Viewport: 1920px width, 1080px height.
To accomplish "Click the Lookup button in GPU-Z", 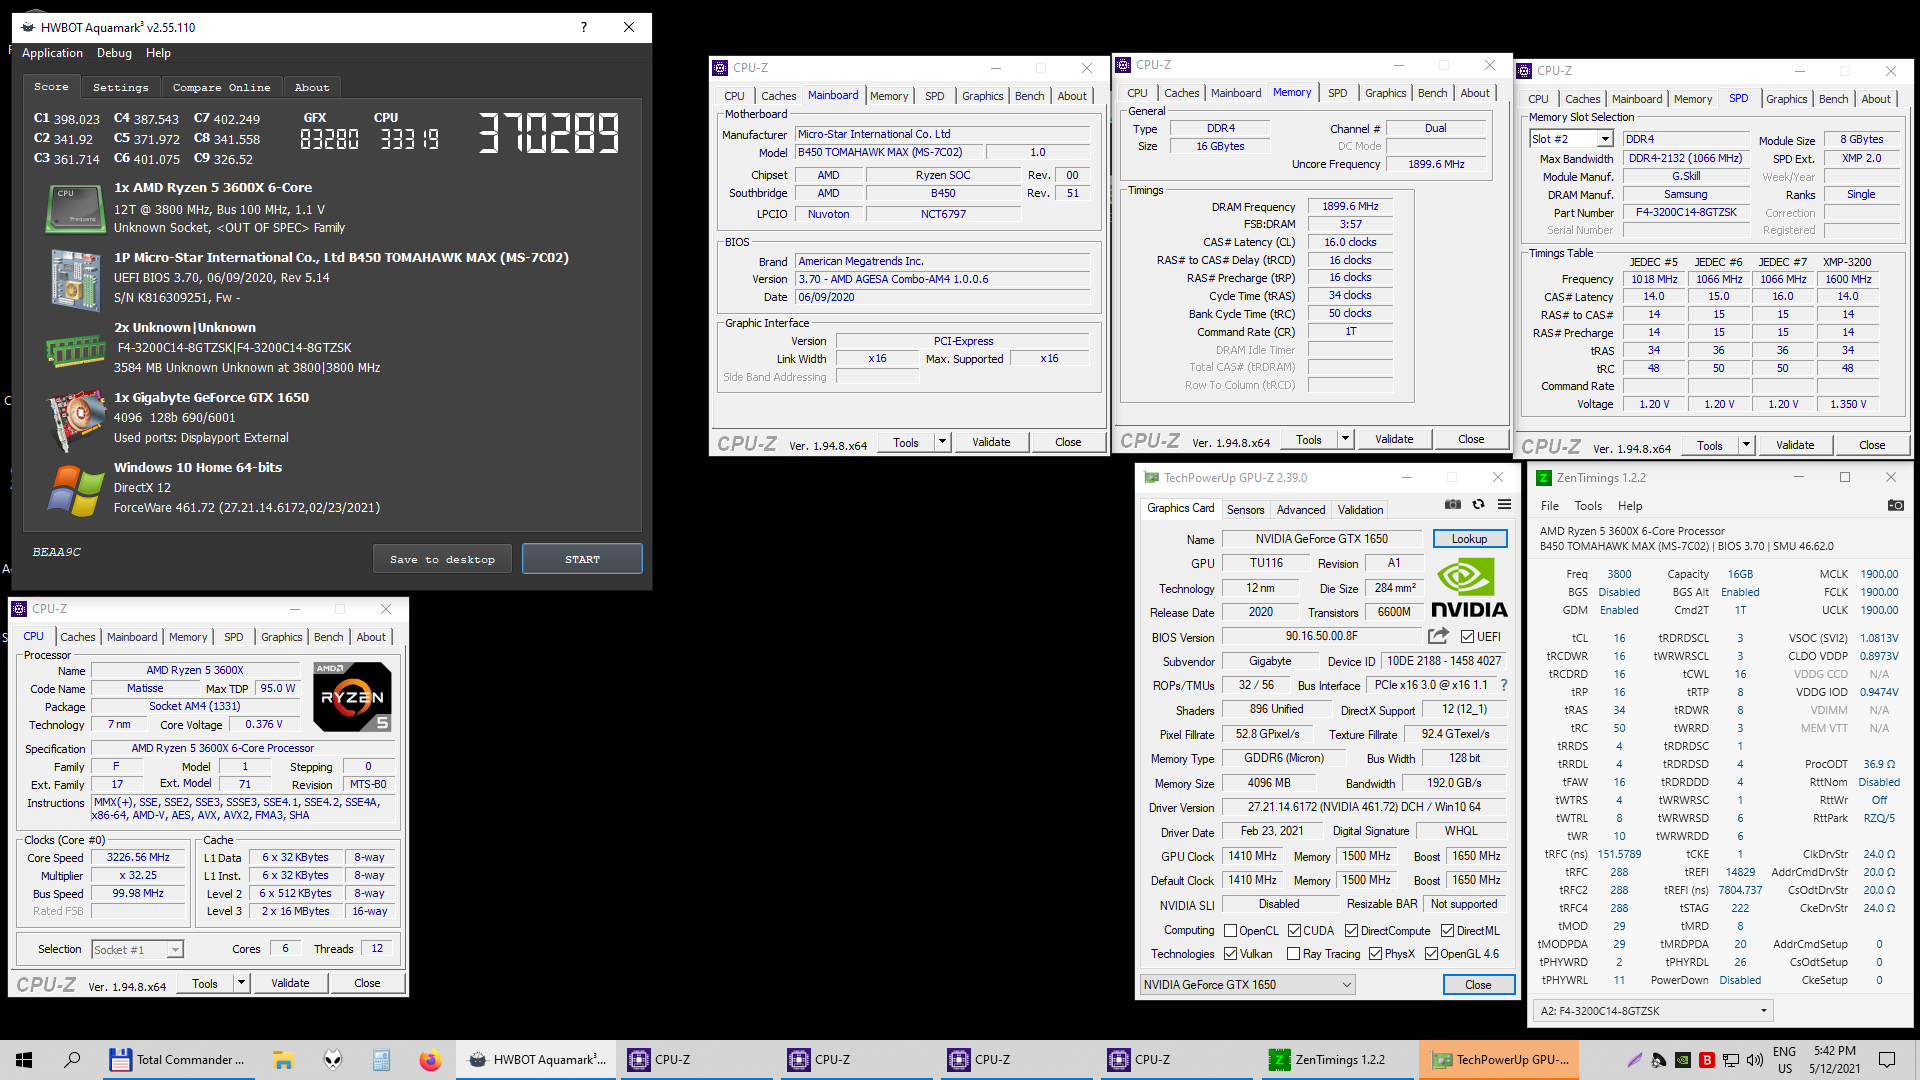I will [x=1469, y=539].
